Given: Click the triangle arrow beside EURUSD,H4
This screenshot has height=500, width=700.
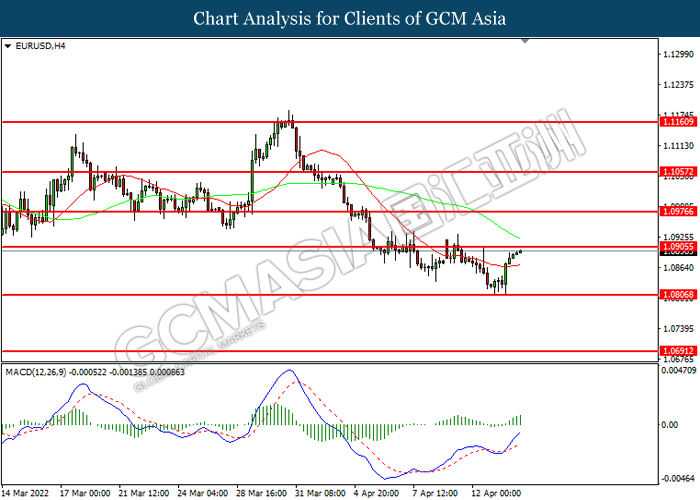Looking at the screenshot, I should 8,46.
